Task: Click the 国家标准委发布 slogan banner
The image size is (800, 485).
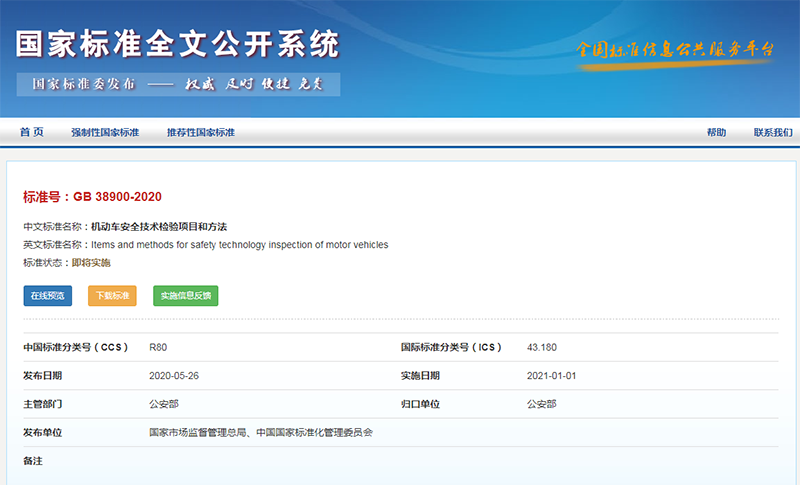Action: pyautogui.click(x=178, y=85)
